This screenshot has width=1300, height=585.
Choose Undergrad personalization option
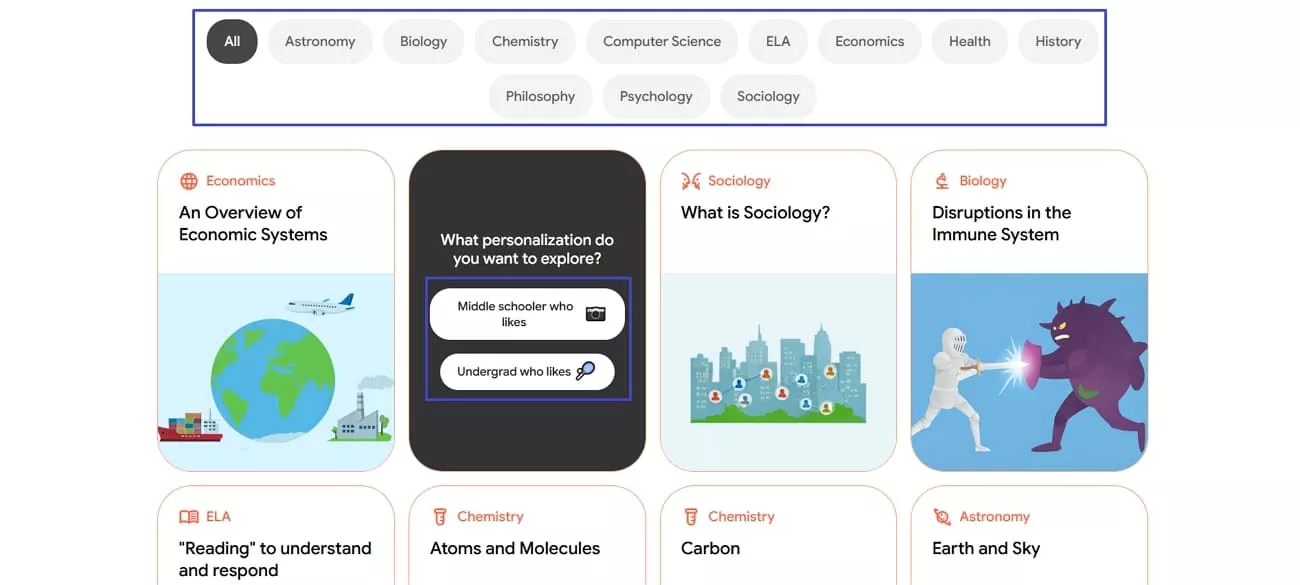(x=514, y=372)
